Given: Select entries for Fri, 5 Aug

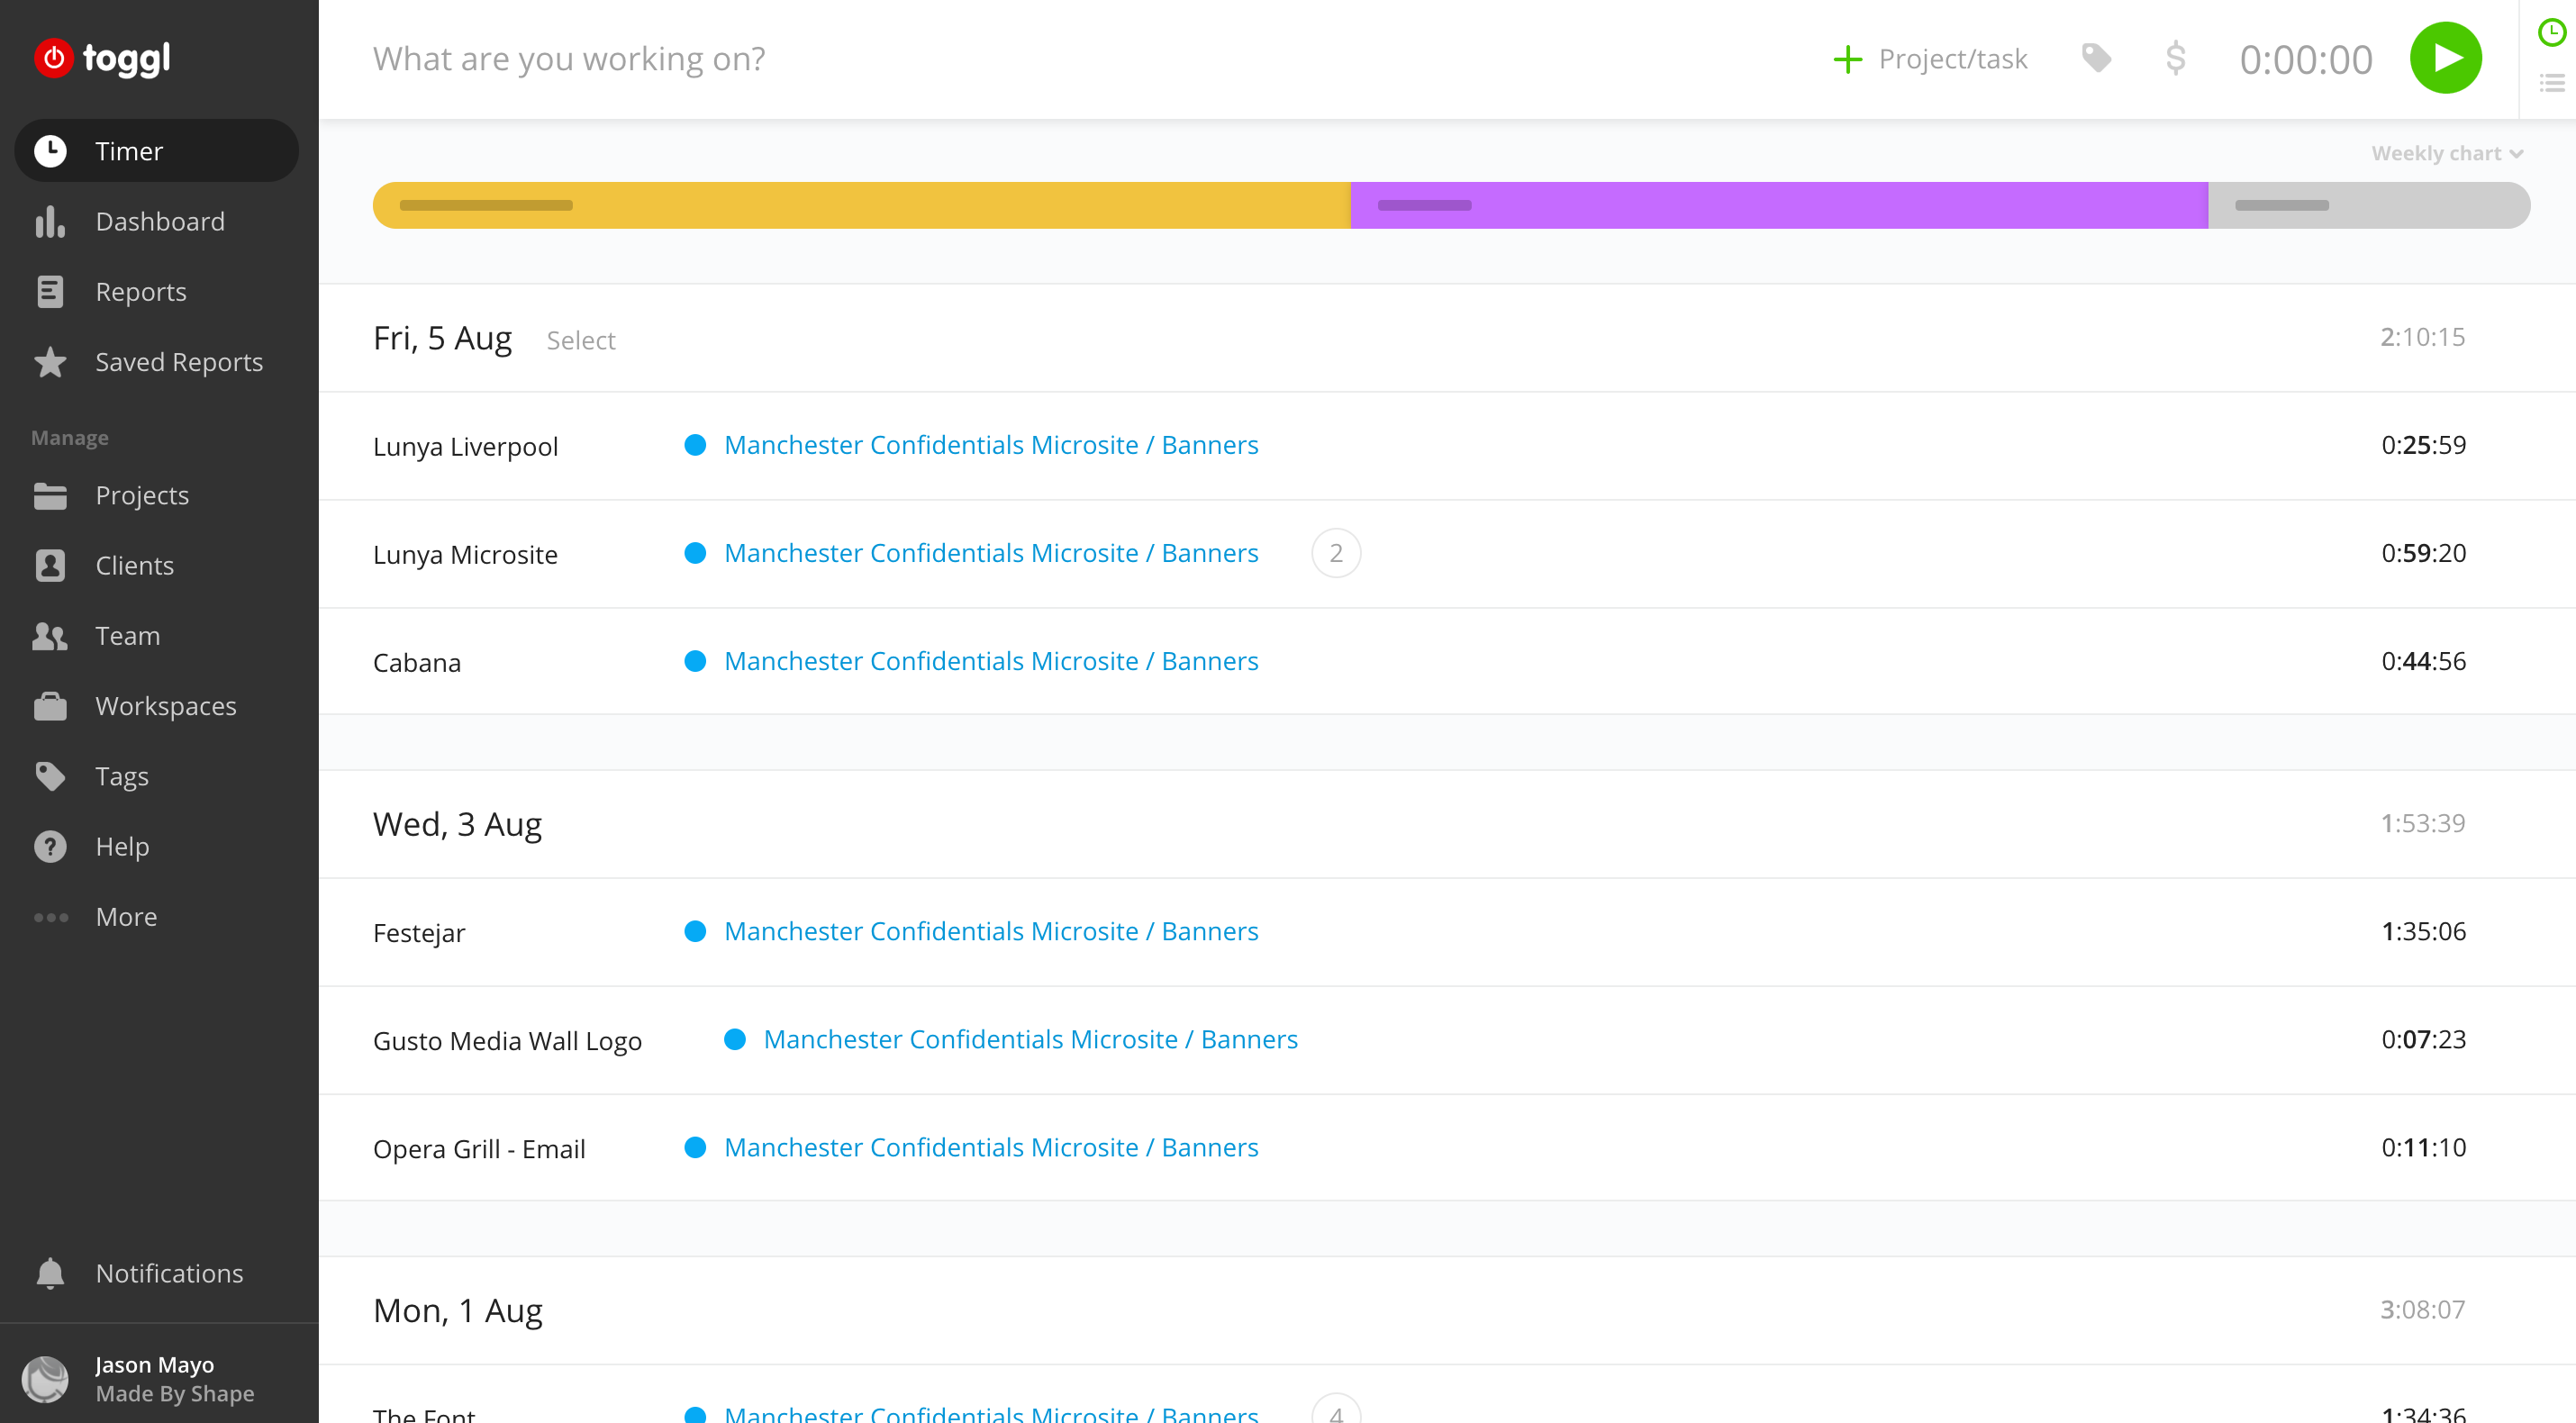Looking at the screenshot, I should click(580, 340).
